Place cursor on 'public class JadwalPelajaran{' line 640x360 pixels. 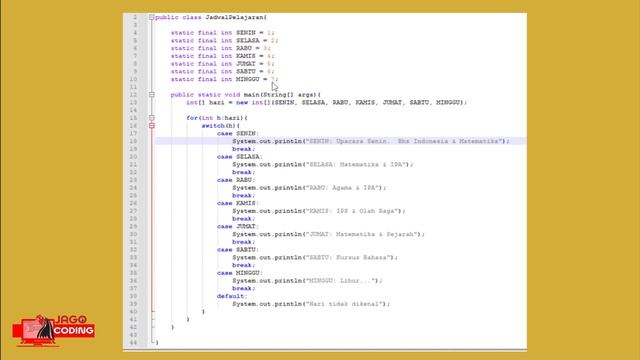click(x=211, y=17)
